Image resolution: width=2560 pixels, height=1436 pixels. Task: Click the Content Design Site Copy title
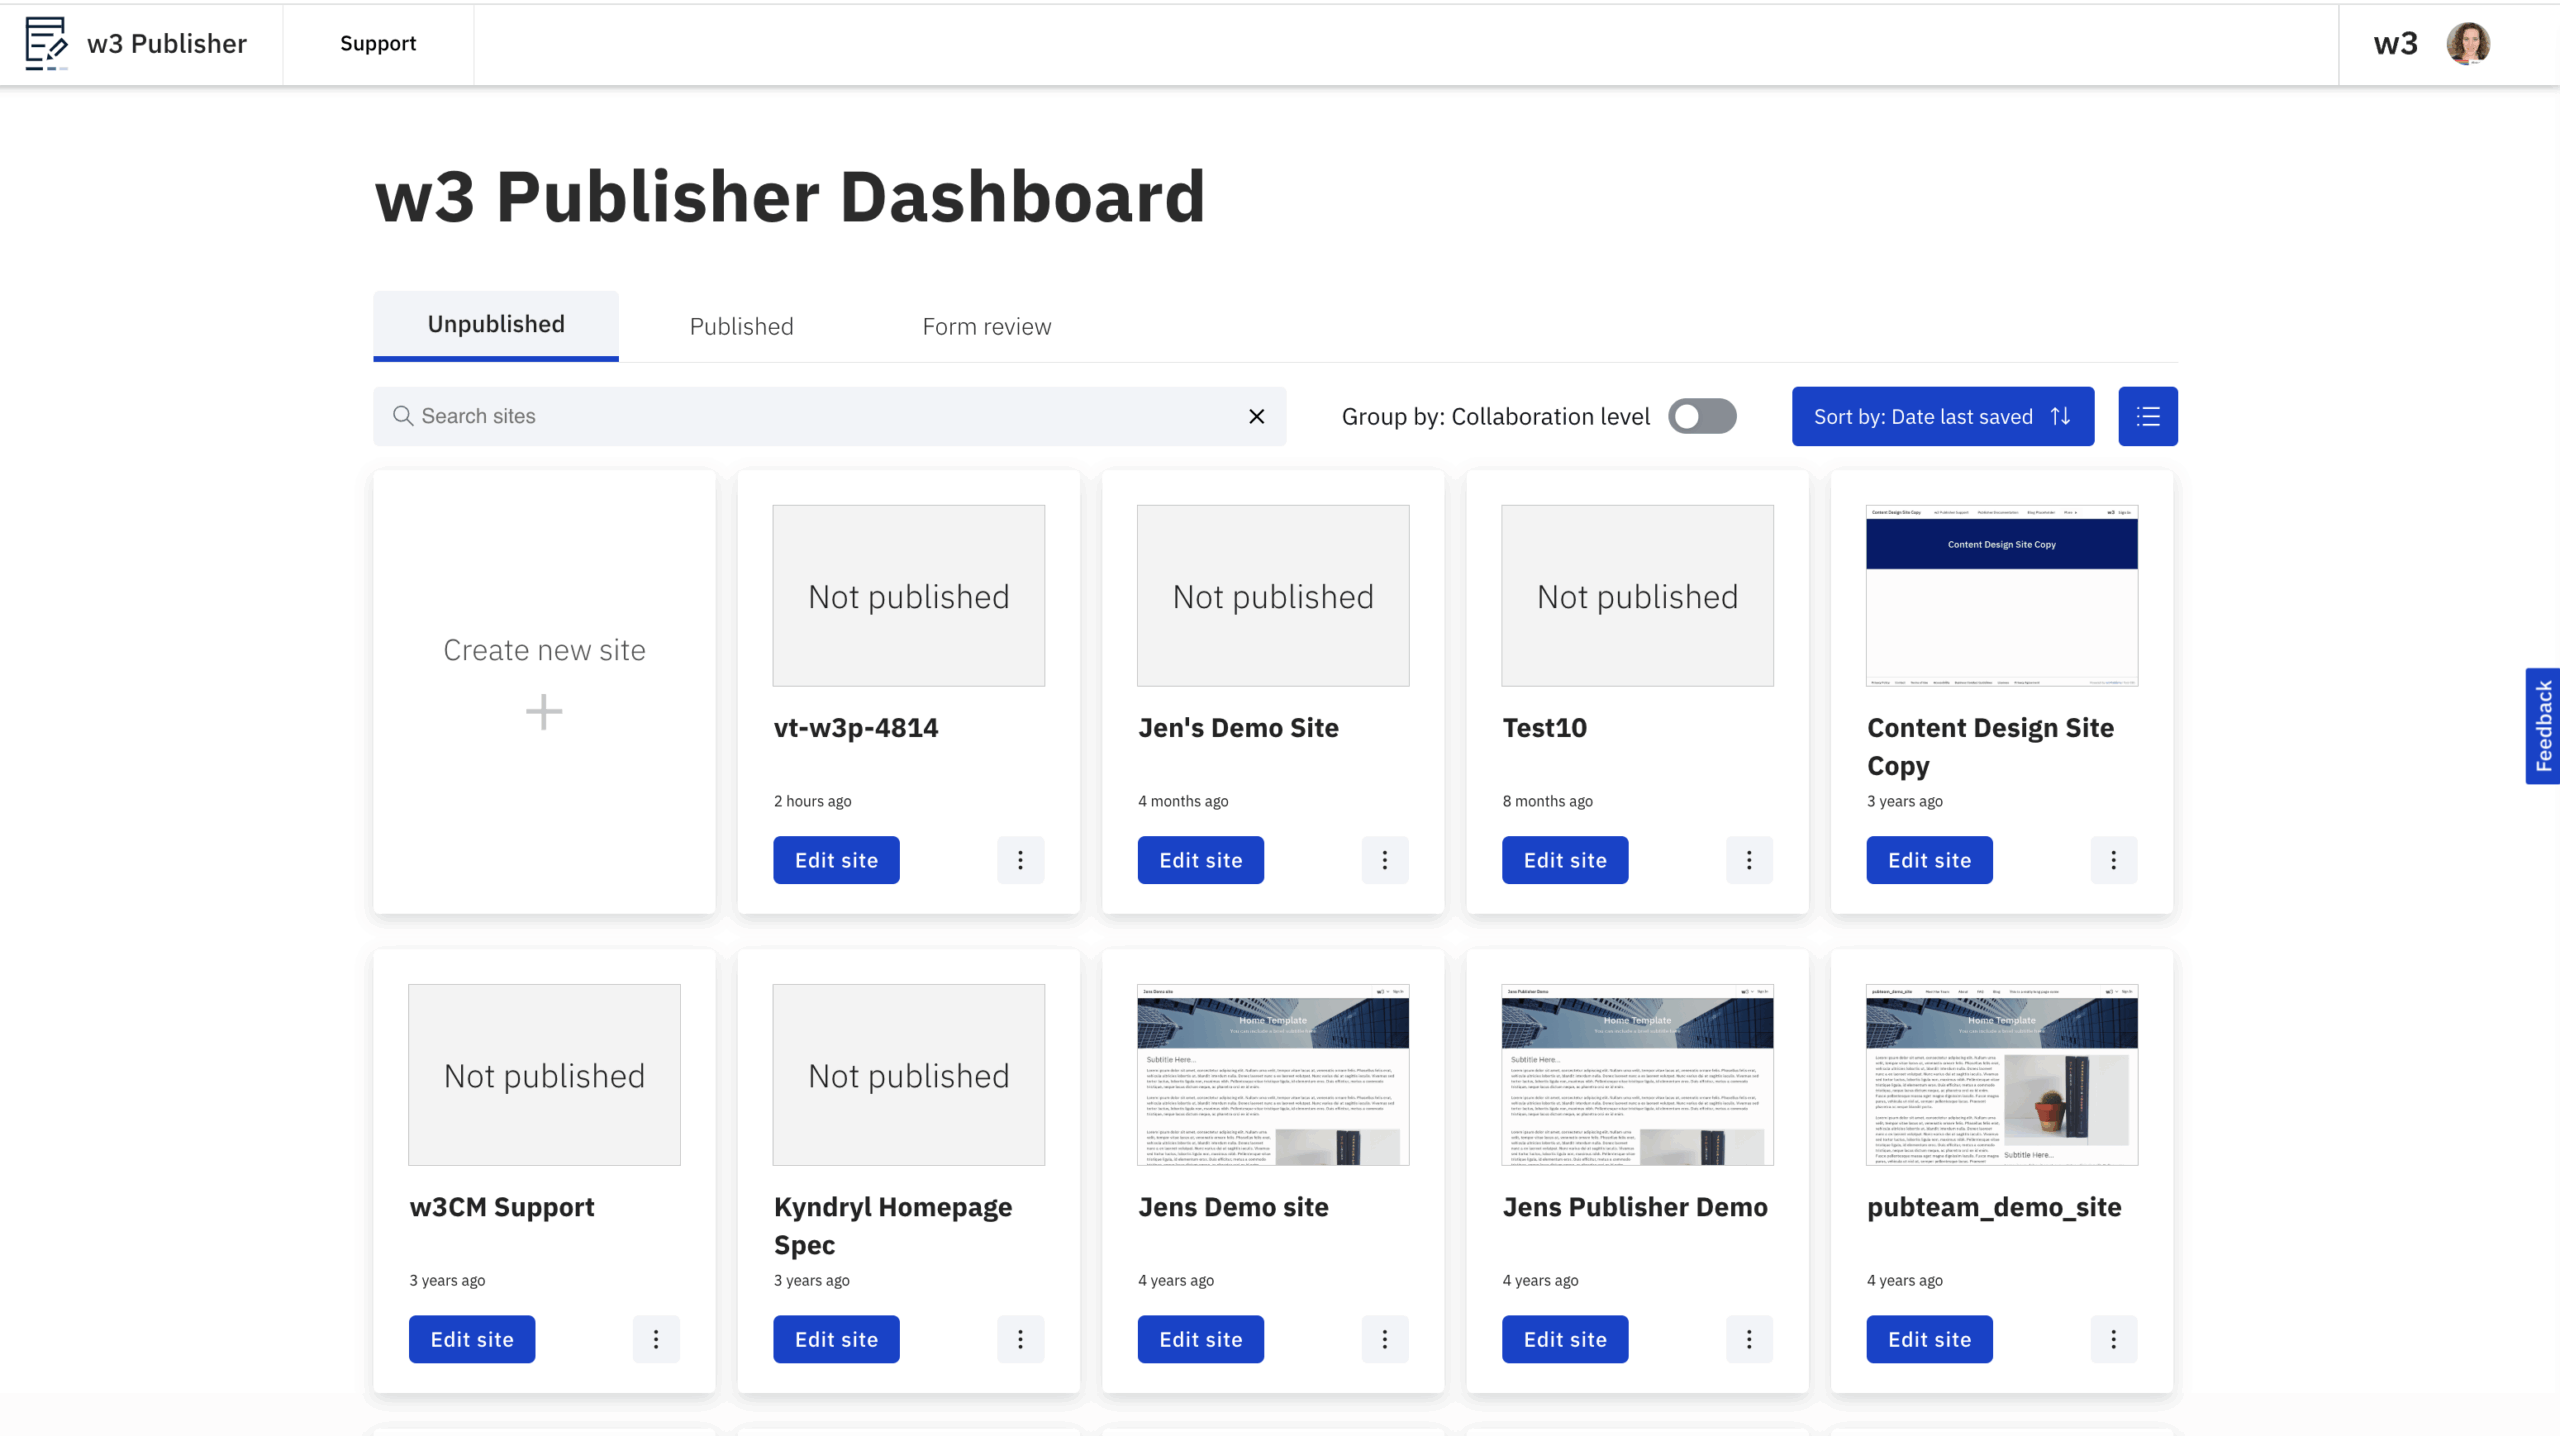(1990, 747)
